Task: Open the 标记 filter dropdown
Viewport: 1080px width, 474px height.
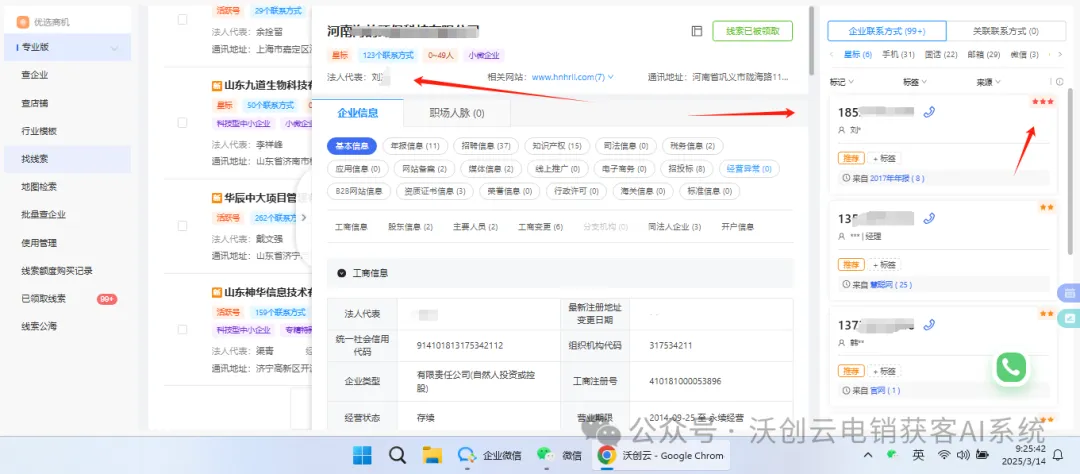Action: (842, 82)
